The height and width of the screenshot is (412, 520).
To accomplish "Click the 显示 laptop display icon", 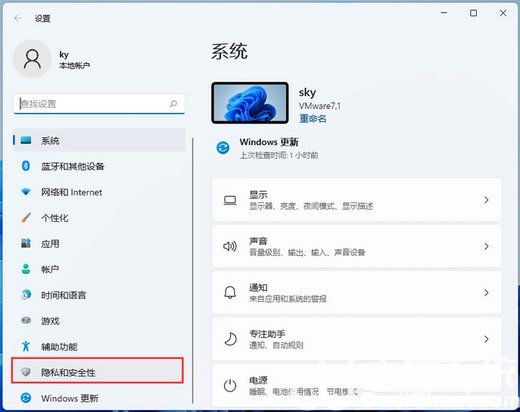I will [230, 200].
